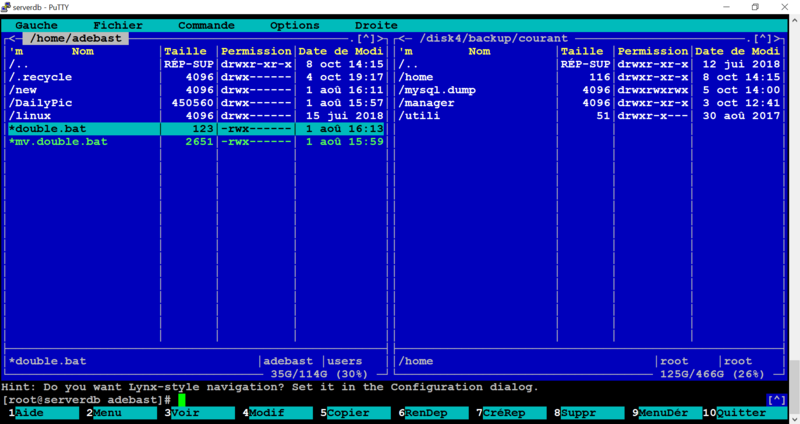The height and width of the screenshot is (424, 800).
Task: Sort right panel by Taille column
Action: pyautogui.click(x=582, y=51)
